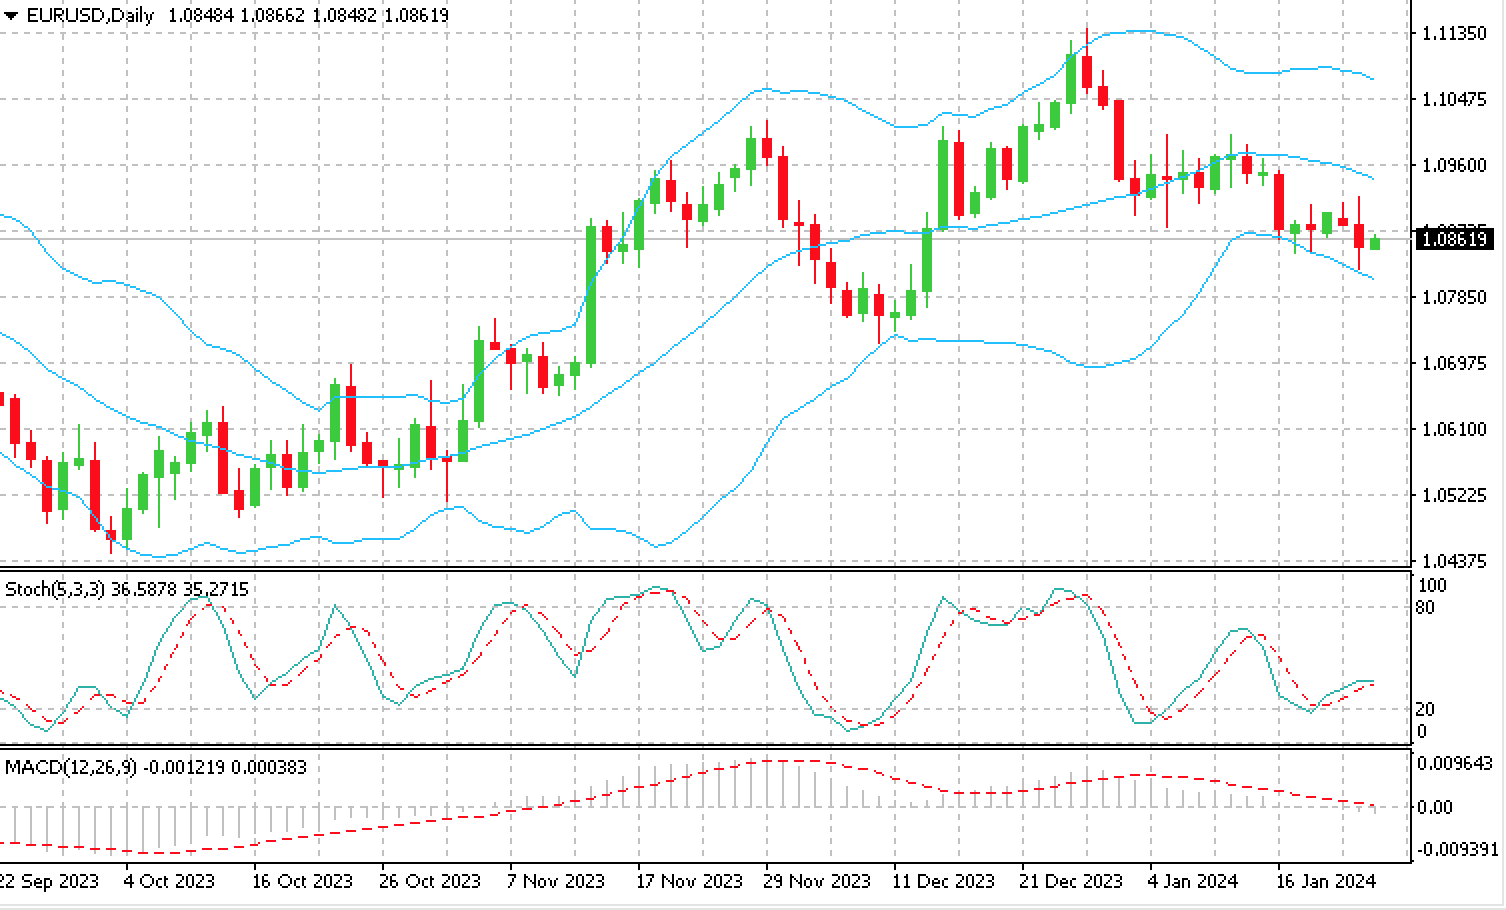Click the rightmost green candle on chart
The image size is (1506, 910).
[1375, 242]
